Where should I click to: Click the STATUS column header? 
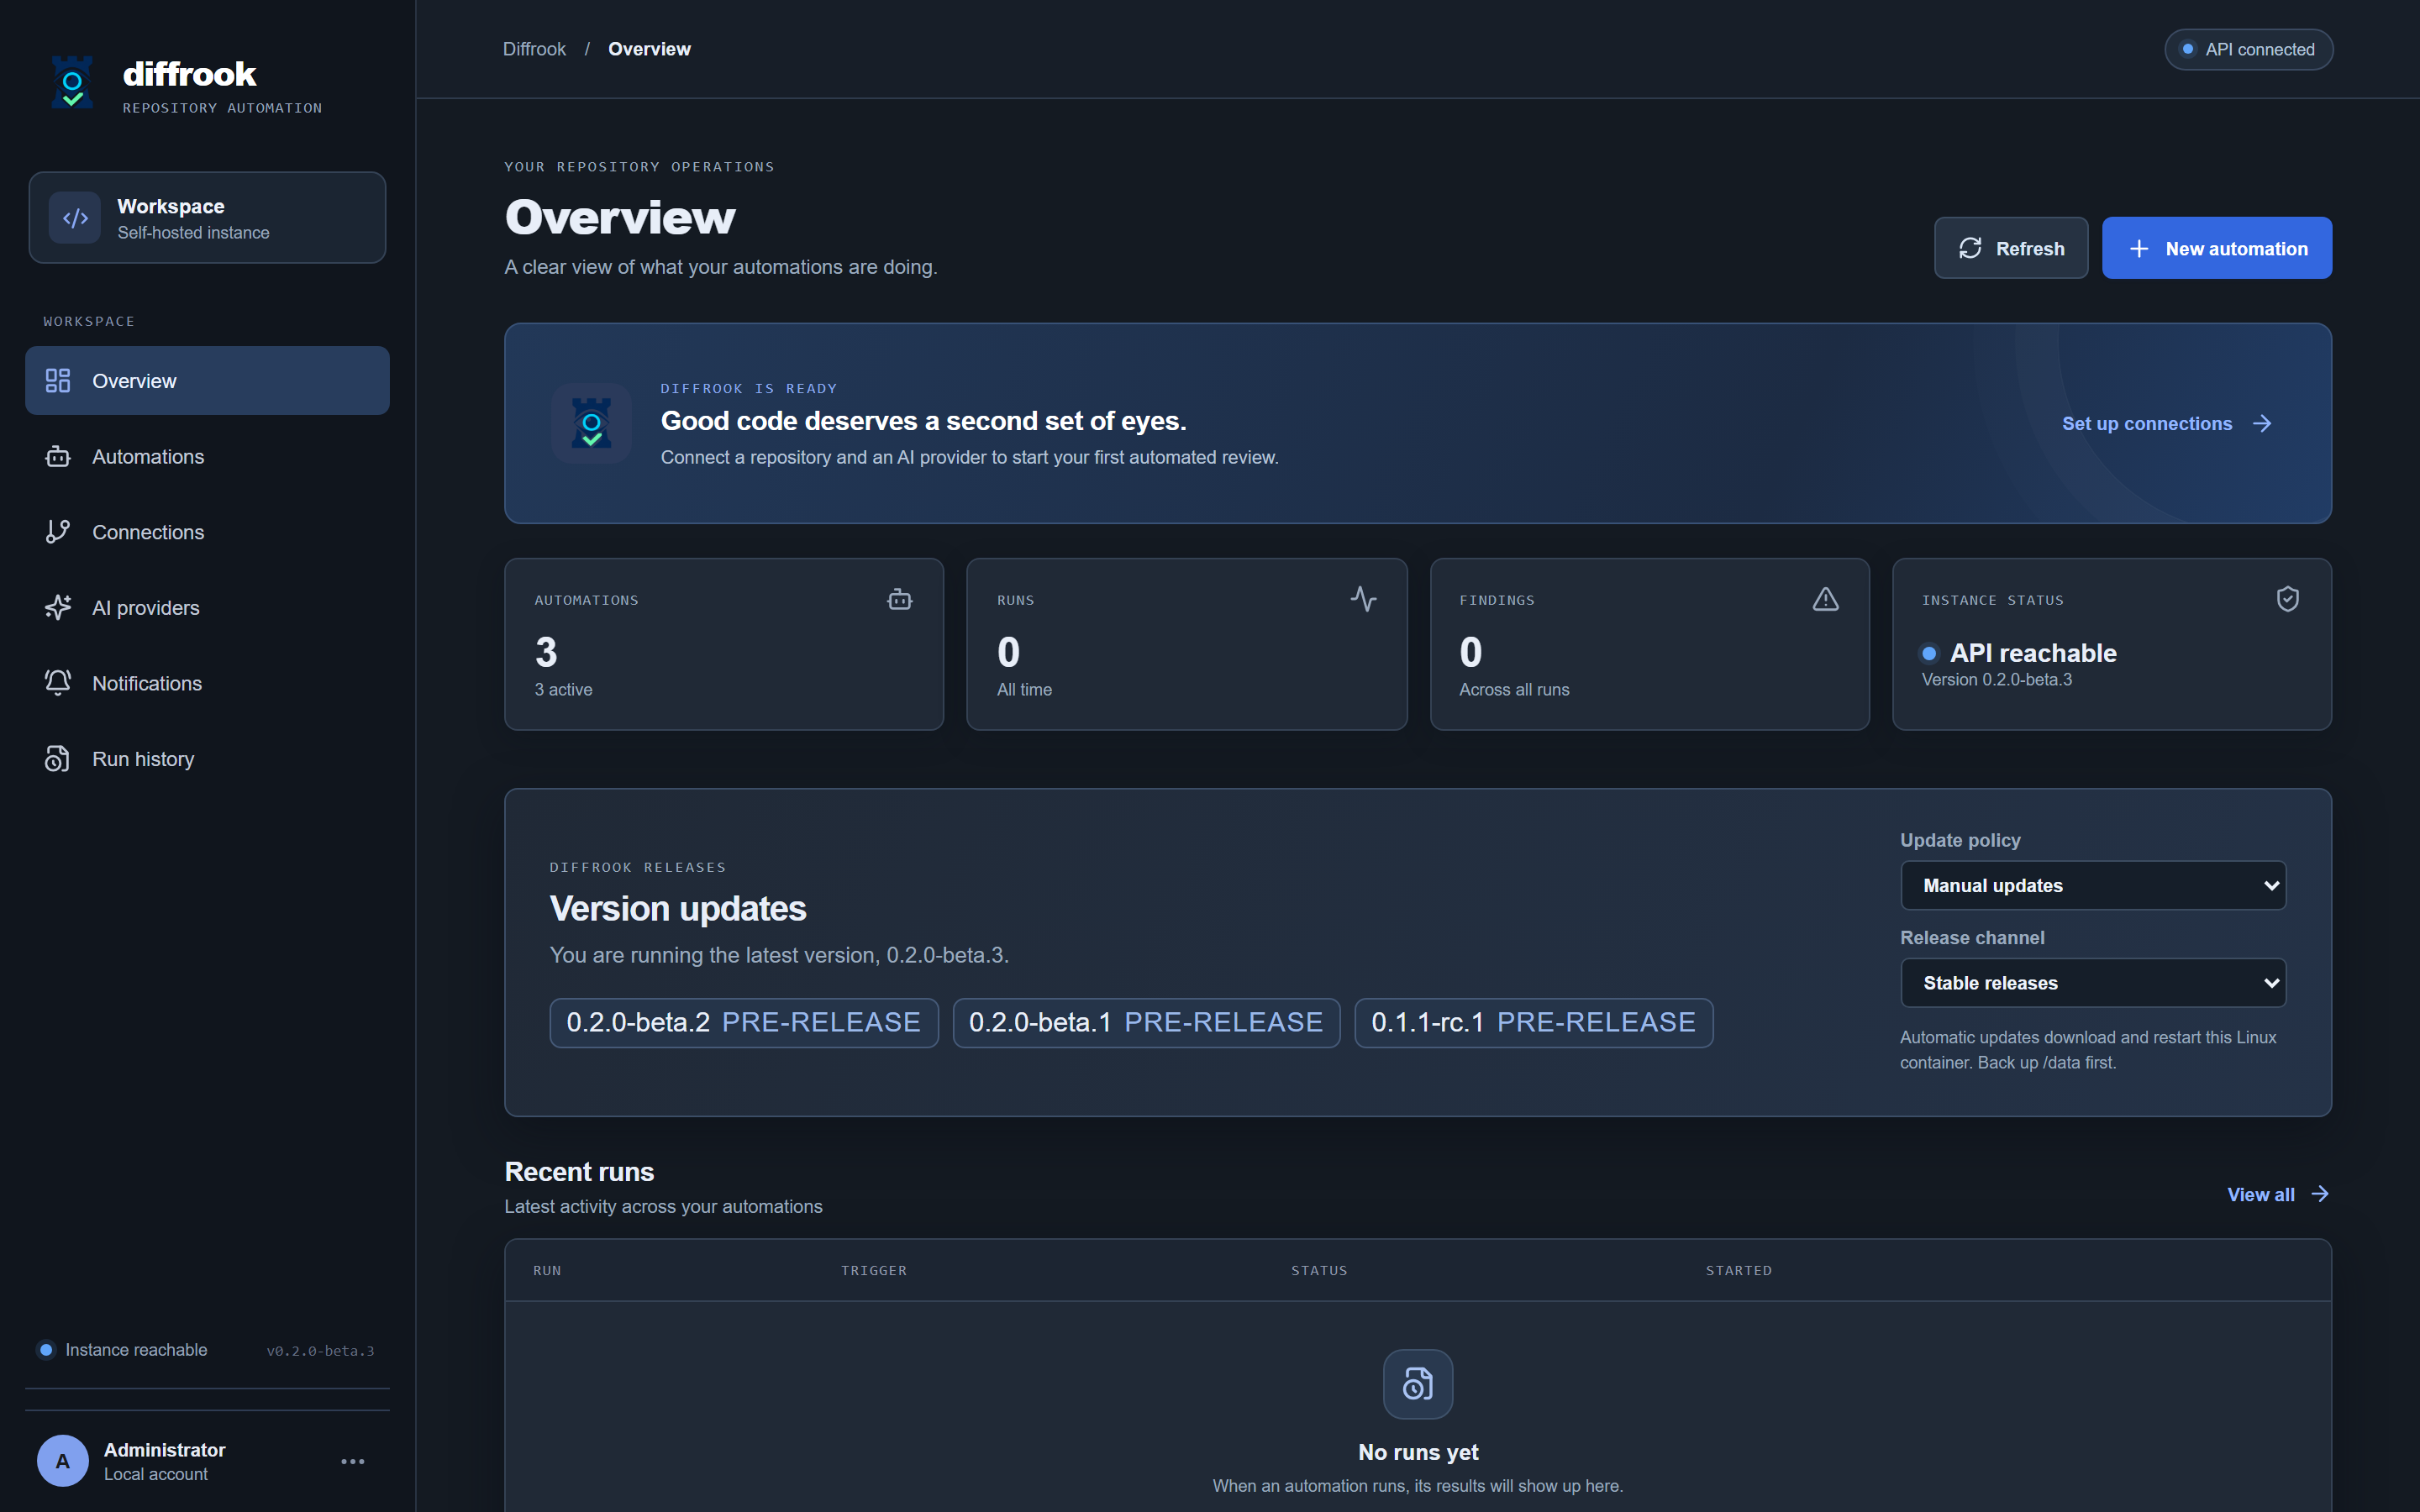pyautogui.click(x=1319, y=1271)
